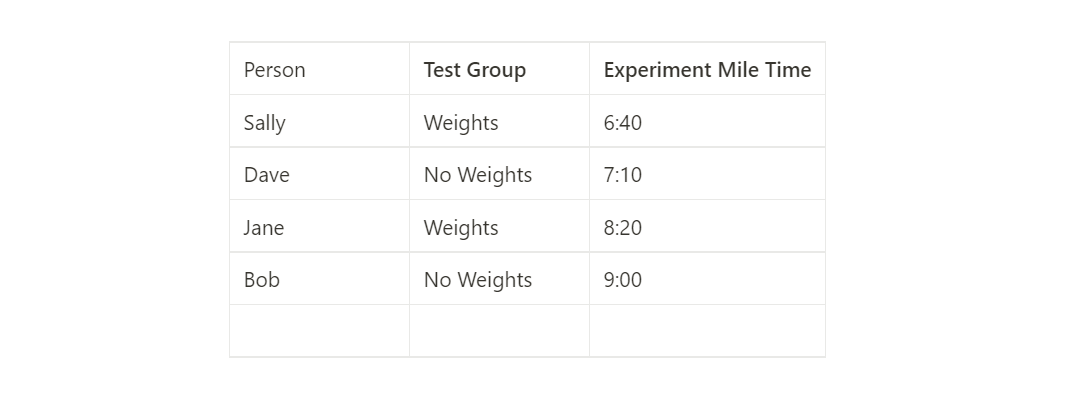Click the Experiment Mile Time header
This screenshot has width=1068, height=407.
coord(707,70)
